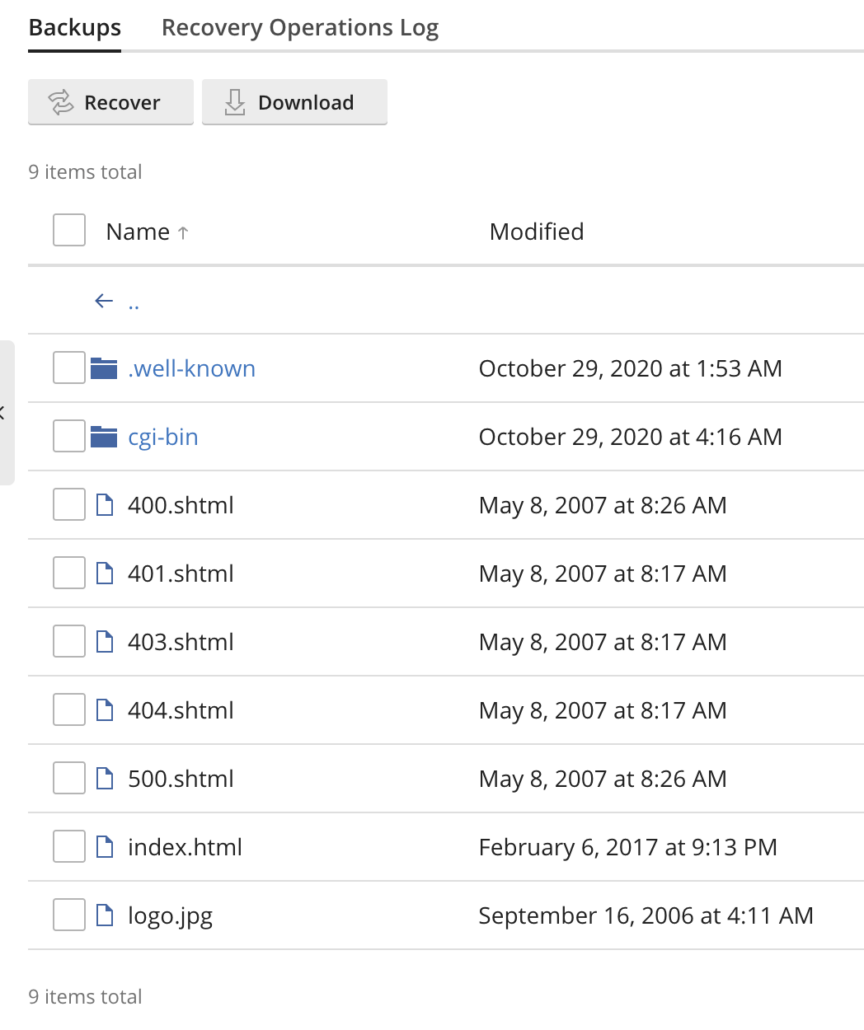The width and height of the screenshot is (864, 1030).
Task: Click the file icon of 401.shtml
Action: [x=104, y=573]
